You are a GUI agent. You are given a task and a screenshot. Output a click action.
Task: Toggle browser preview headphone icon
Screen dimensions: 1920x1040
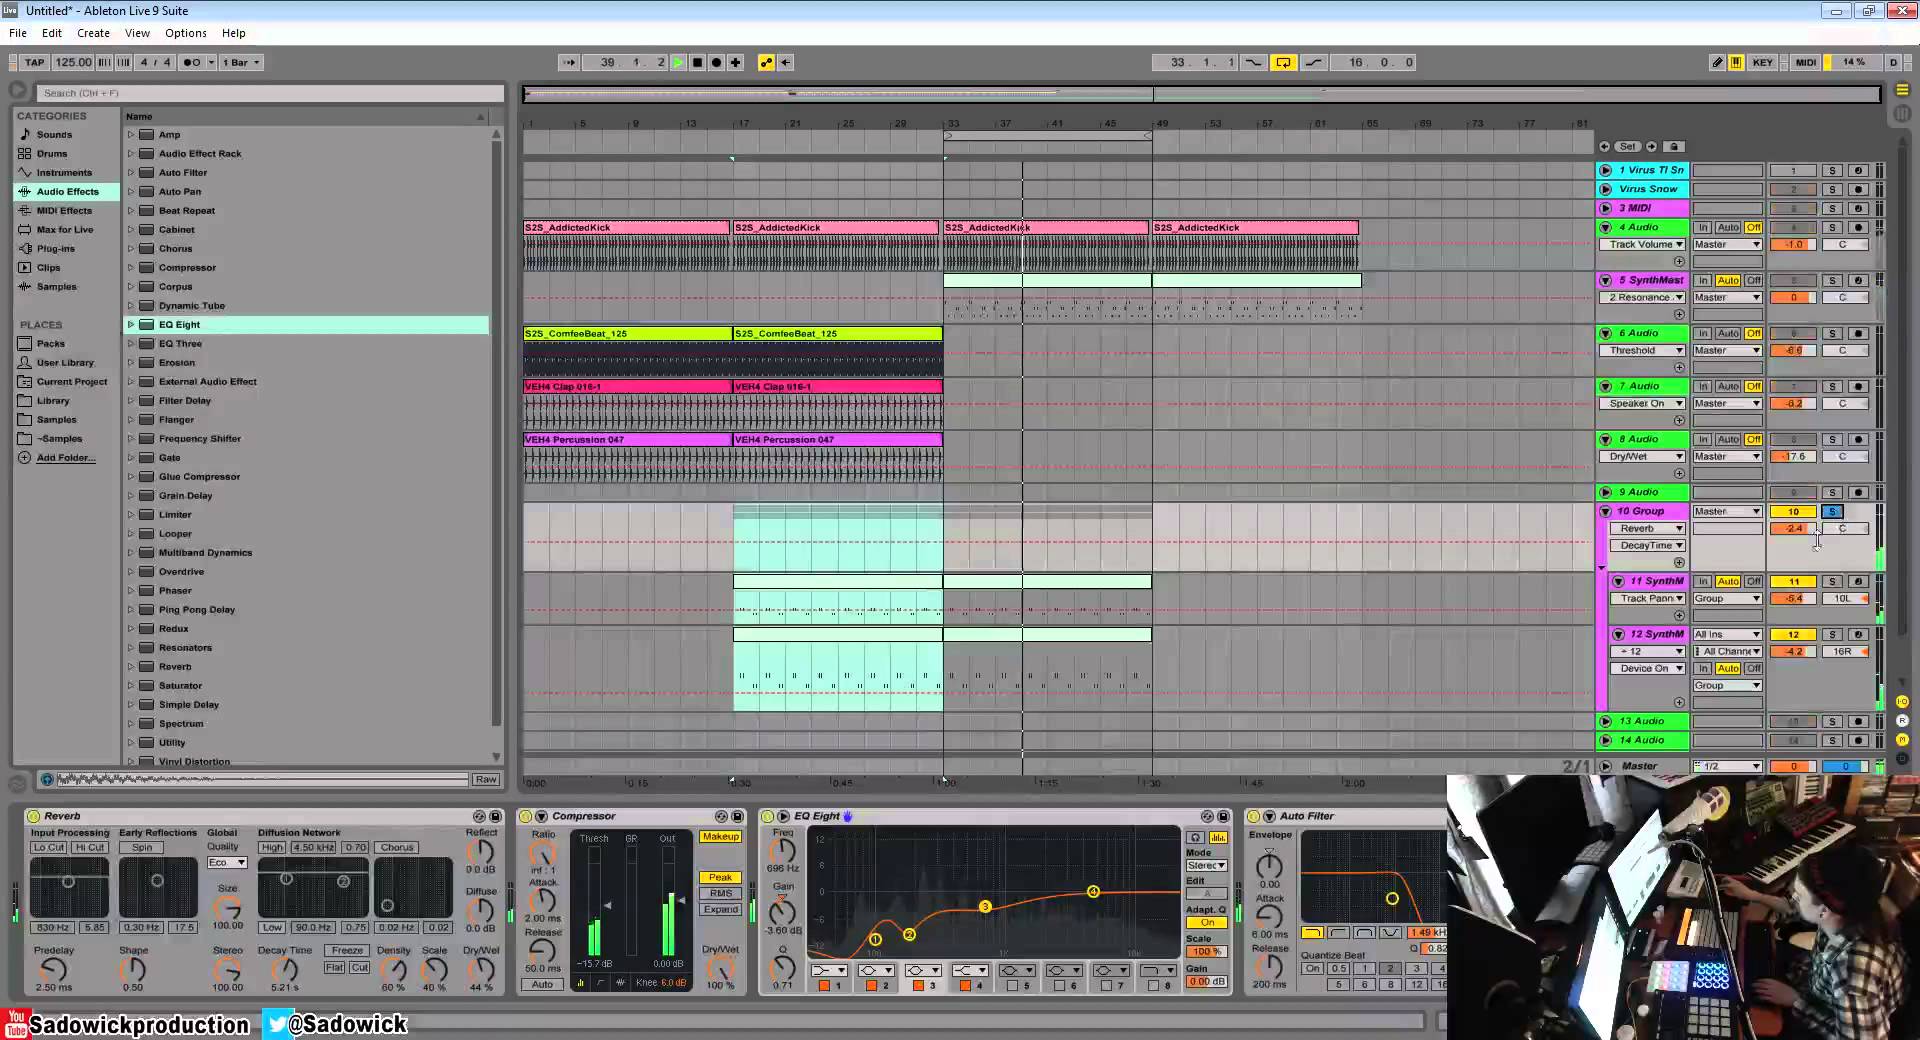[x=46, y=779]
